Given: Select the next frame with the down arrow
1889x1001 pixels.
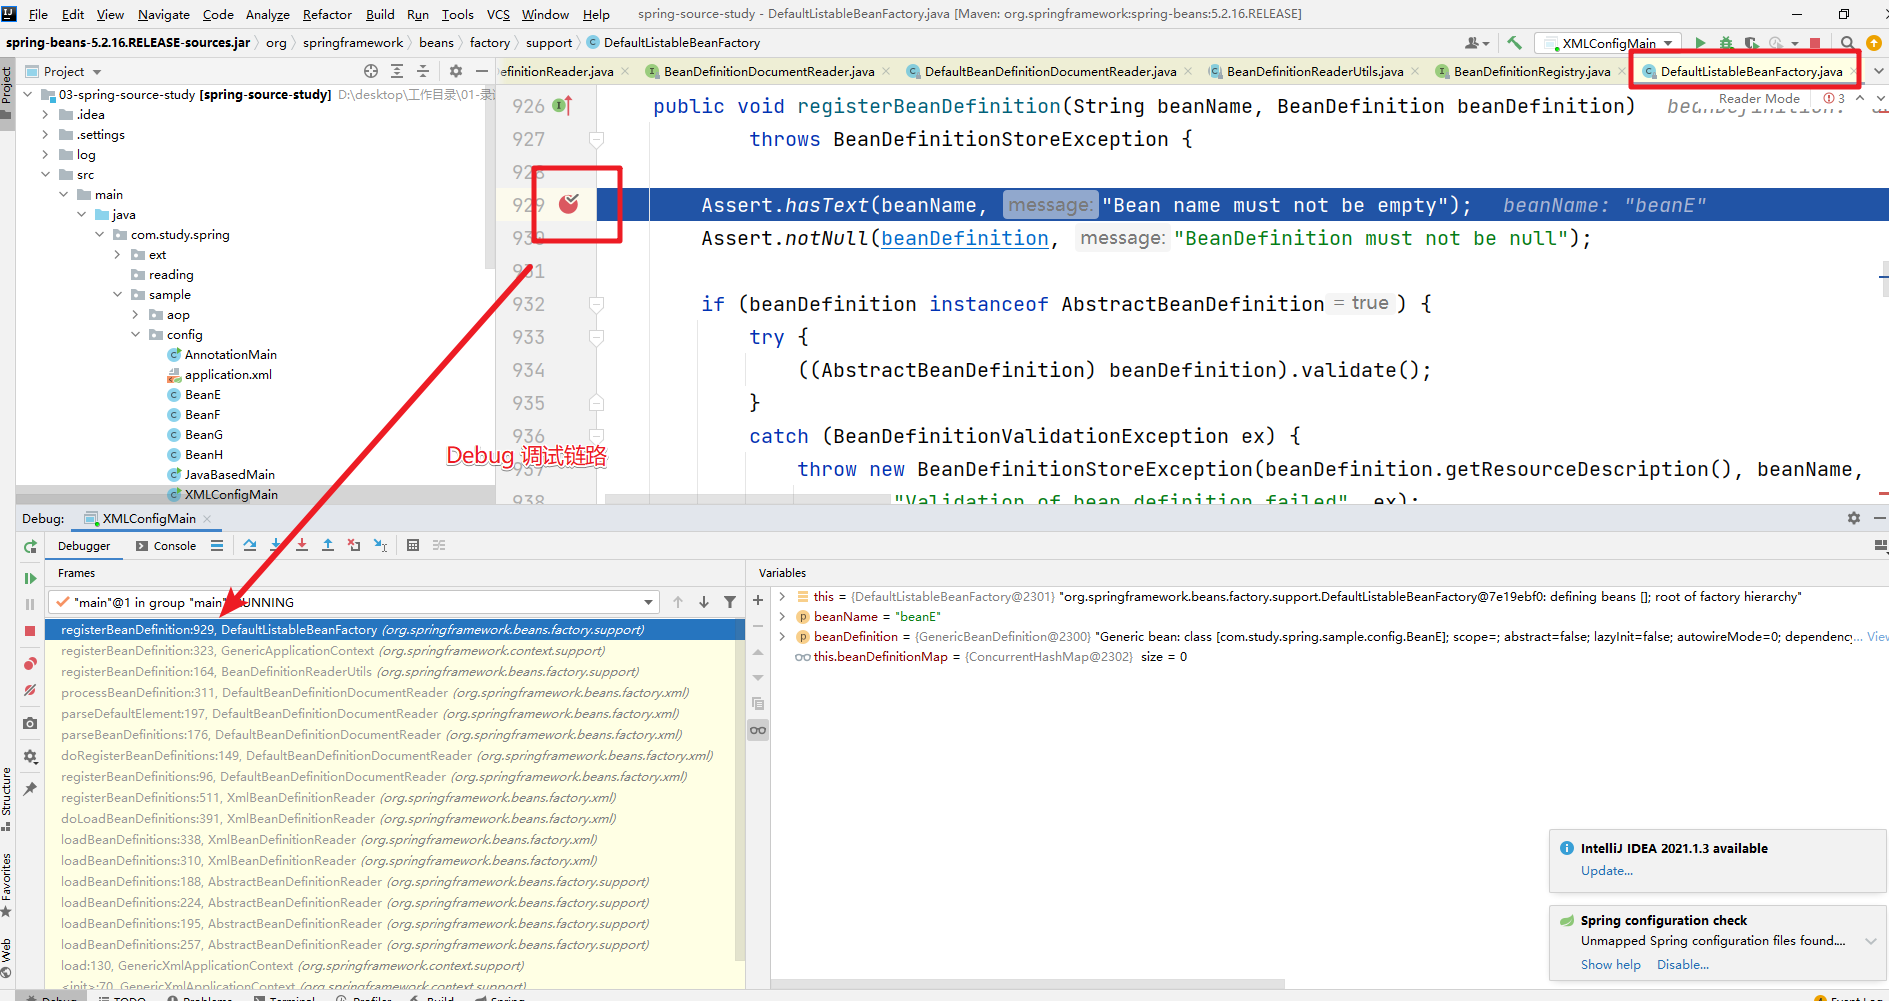Looking at the screenshot, I should pos(704,602).
